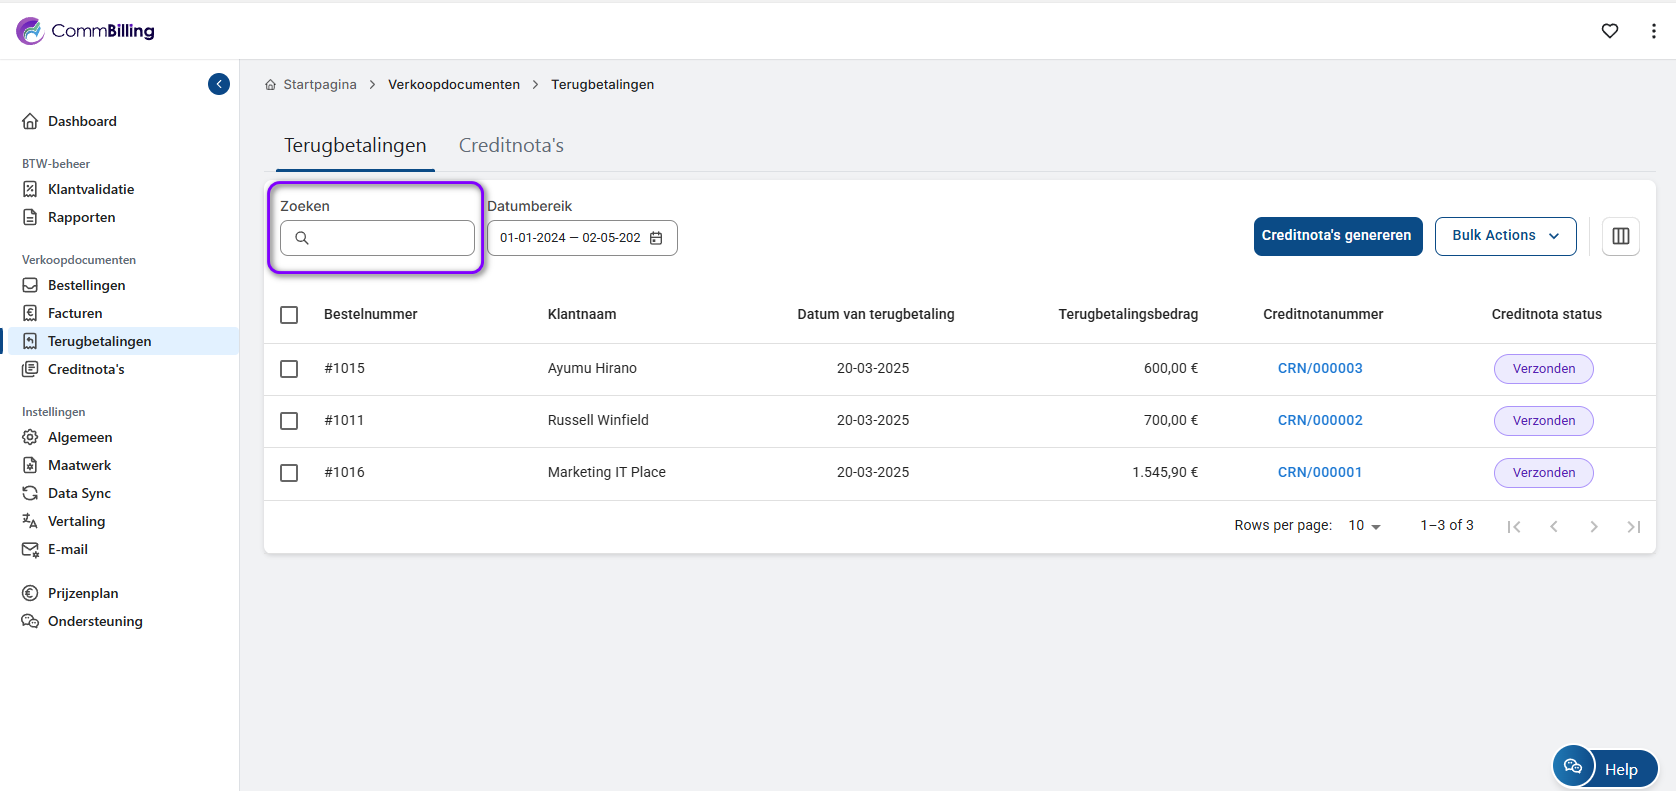This screenshot has width=1676, height=791.
Task: Switch to the Creditnota's tab
Action: tap(511, 146)
